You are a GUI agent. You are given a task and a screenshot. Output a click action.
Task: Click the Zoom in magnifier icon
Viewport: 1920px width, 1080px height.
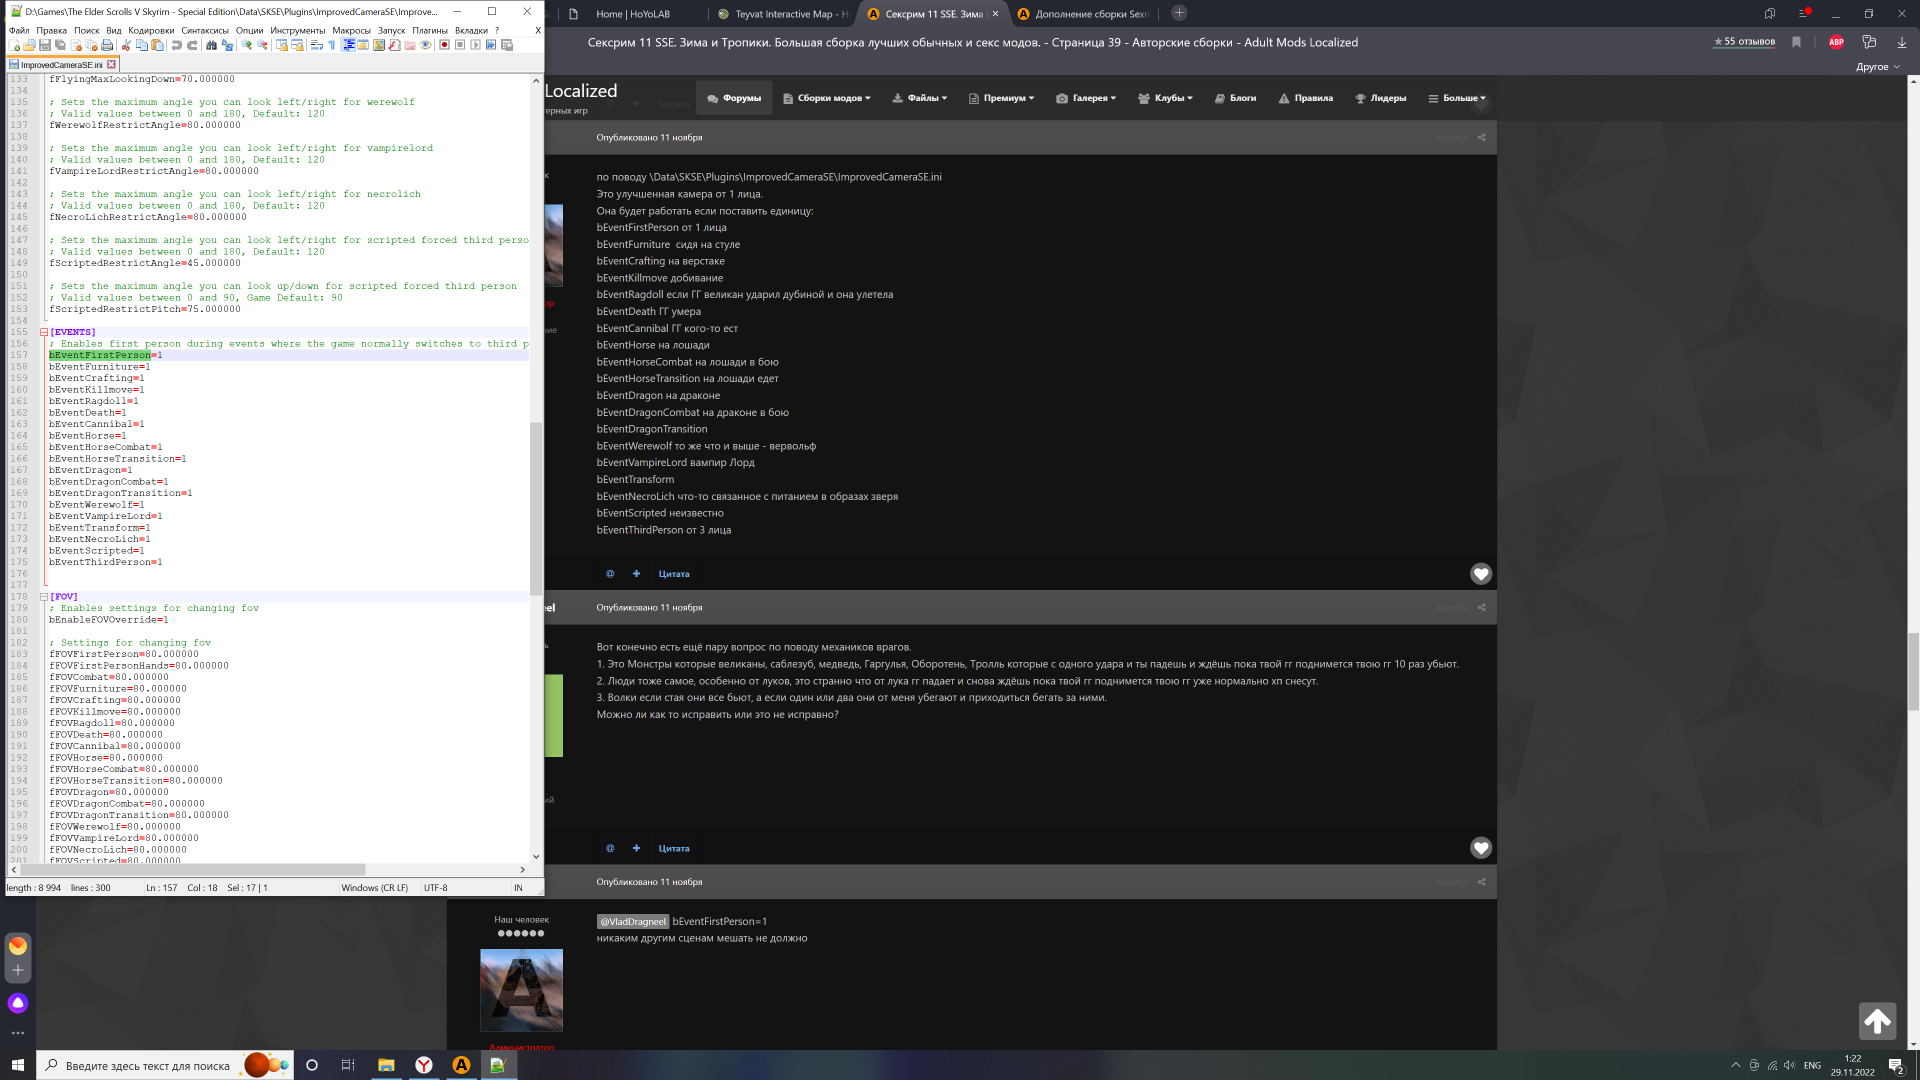247,45
